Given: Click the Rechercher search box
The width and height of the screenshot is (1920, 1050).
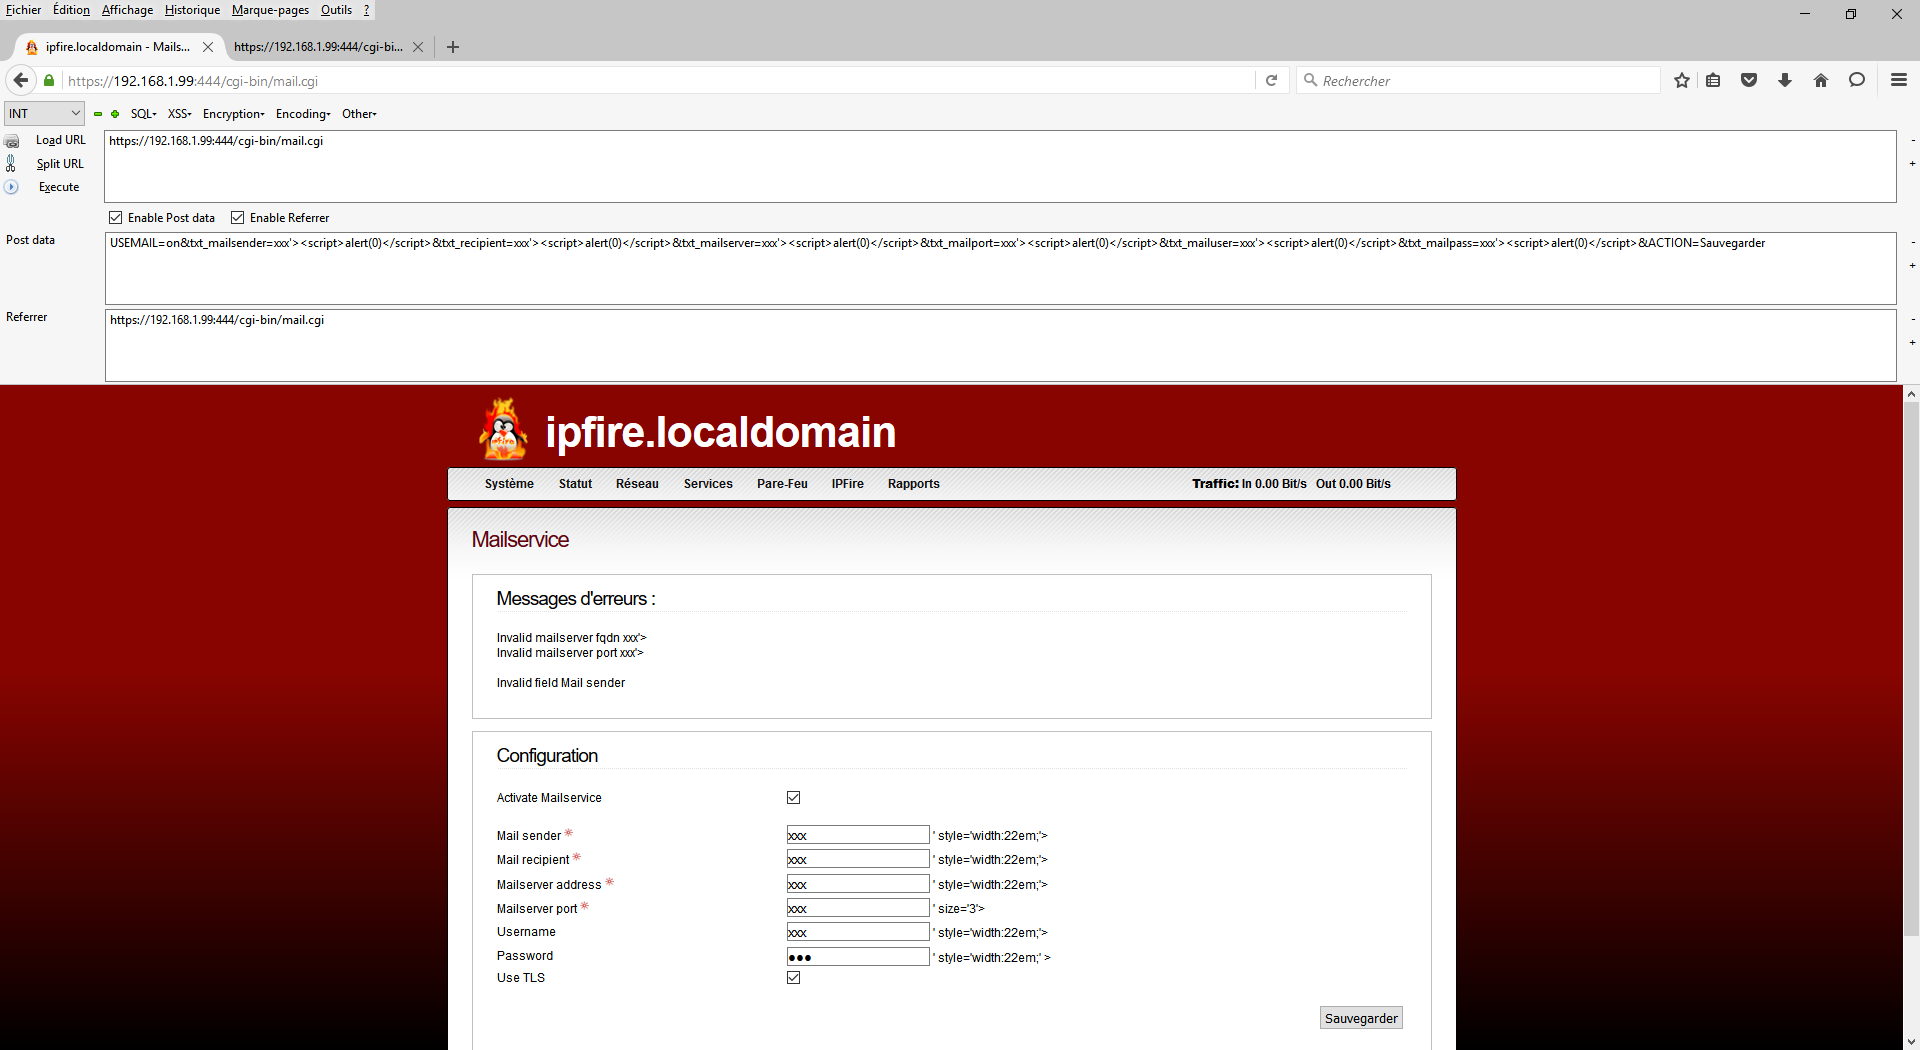Looking at the screenshot, I should tap(1480, 80).
